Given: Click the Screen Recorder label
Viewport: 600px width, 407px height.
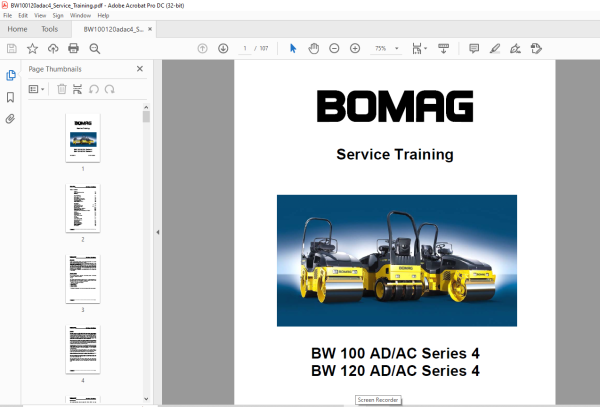Looking at the screenshot, I should tap(378, 400).
